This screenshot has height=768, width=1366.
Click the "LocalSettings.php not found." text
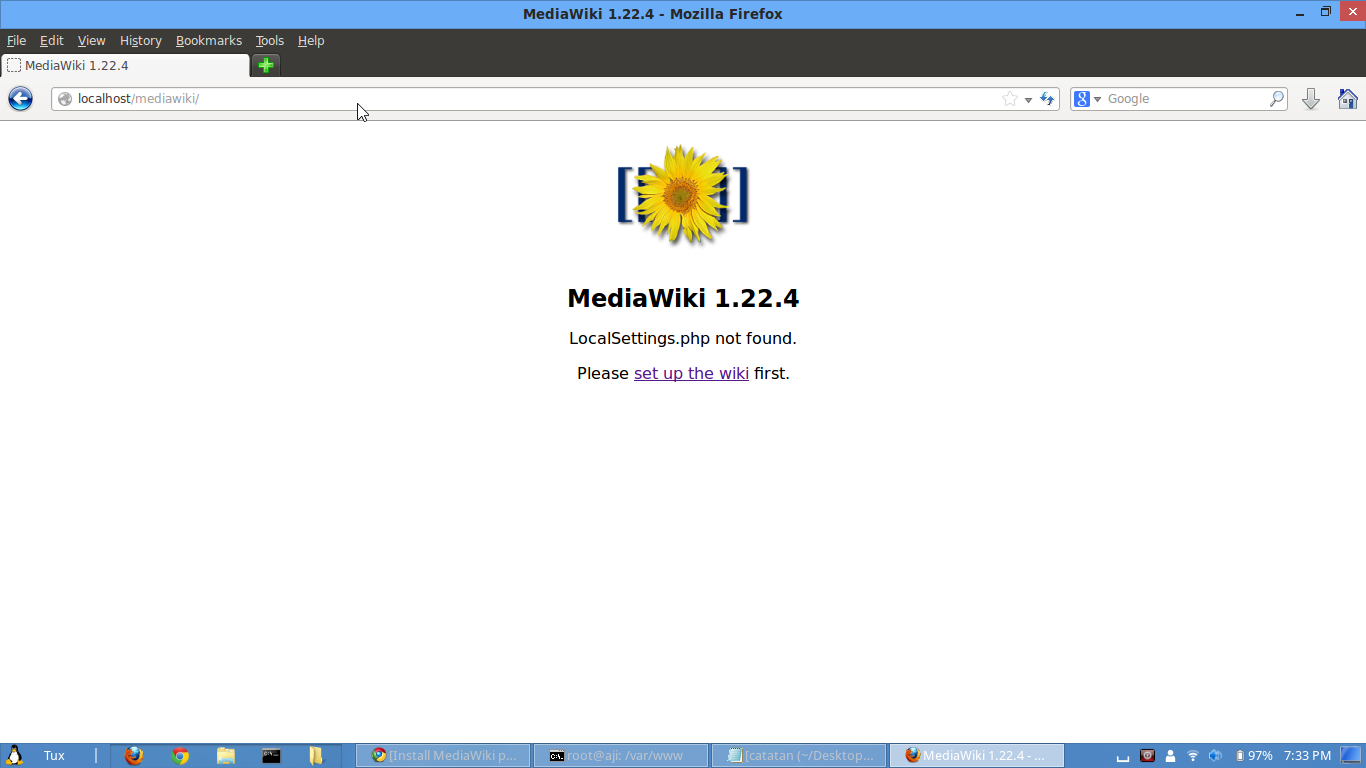pyautogui.click(x=683, y=338)
